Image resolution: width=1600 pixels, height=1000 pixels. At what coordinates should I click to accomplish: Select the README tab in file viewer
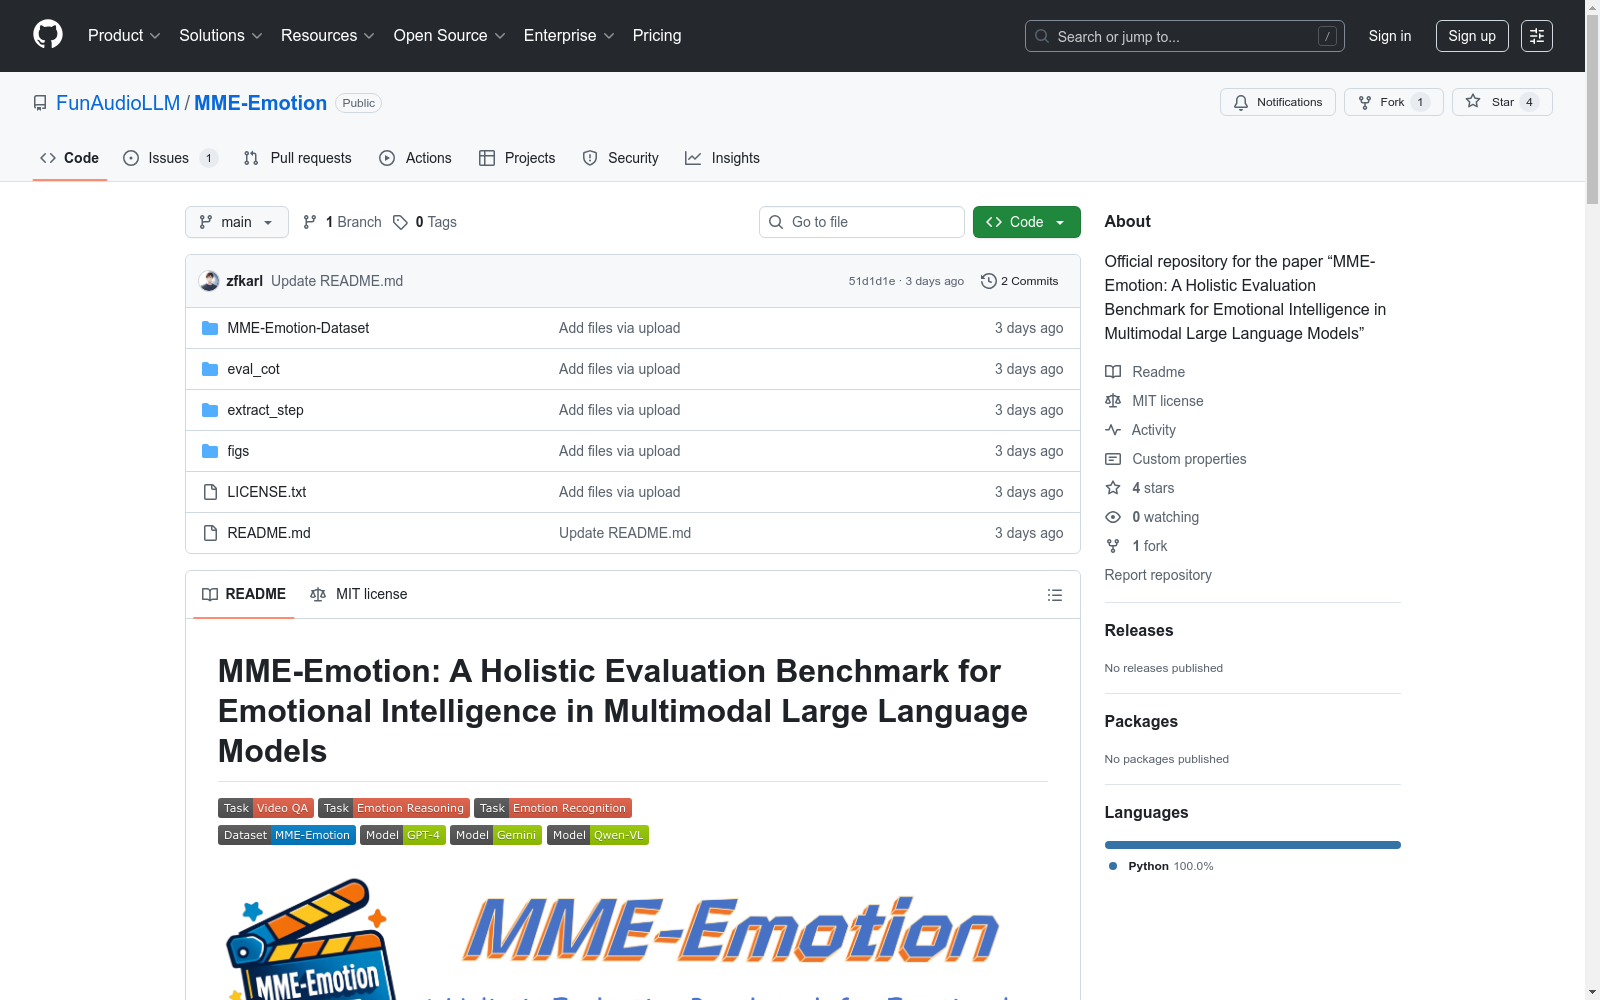tap(244, 594)
